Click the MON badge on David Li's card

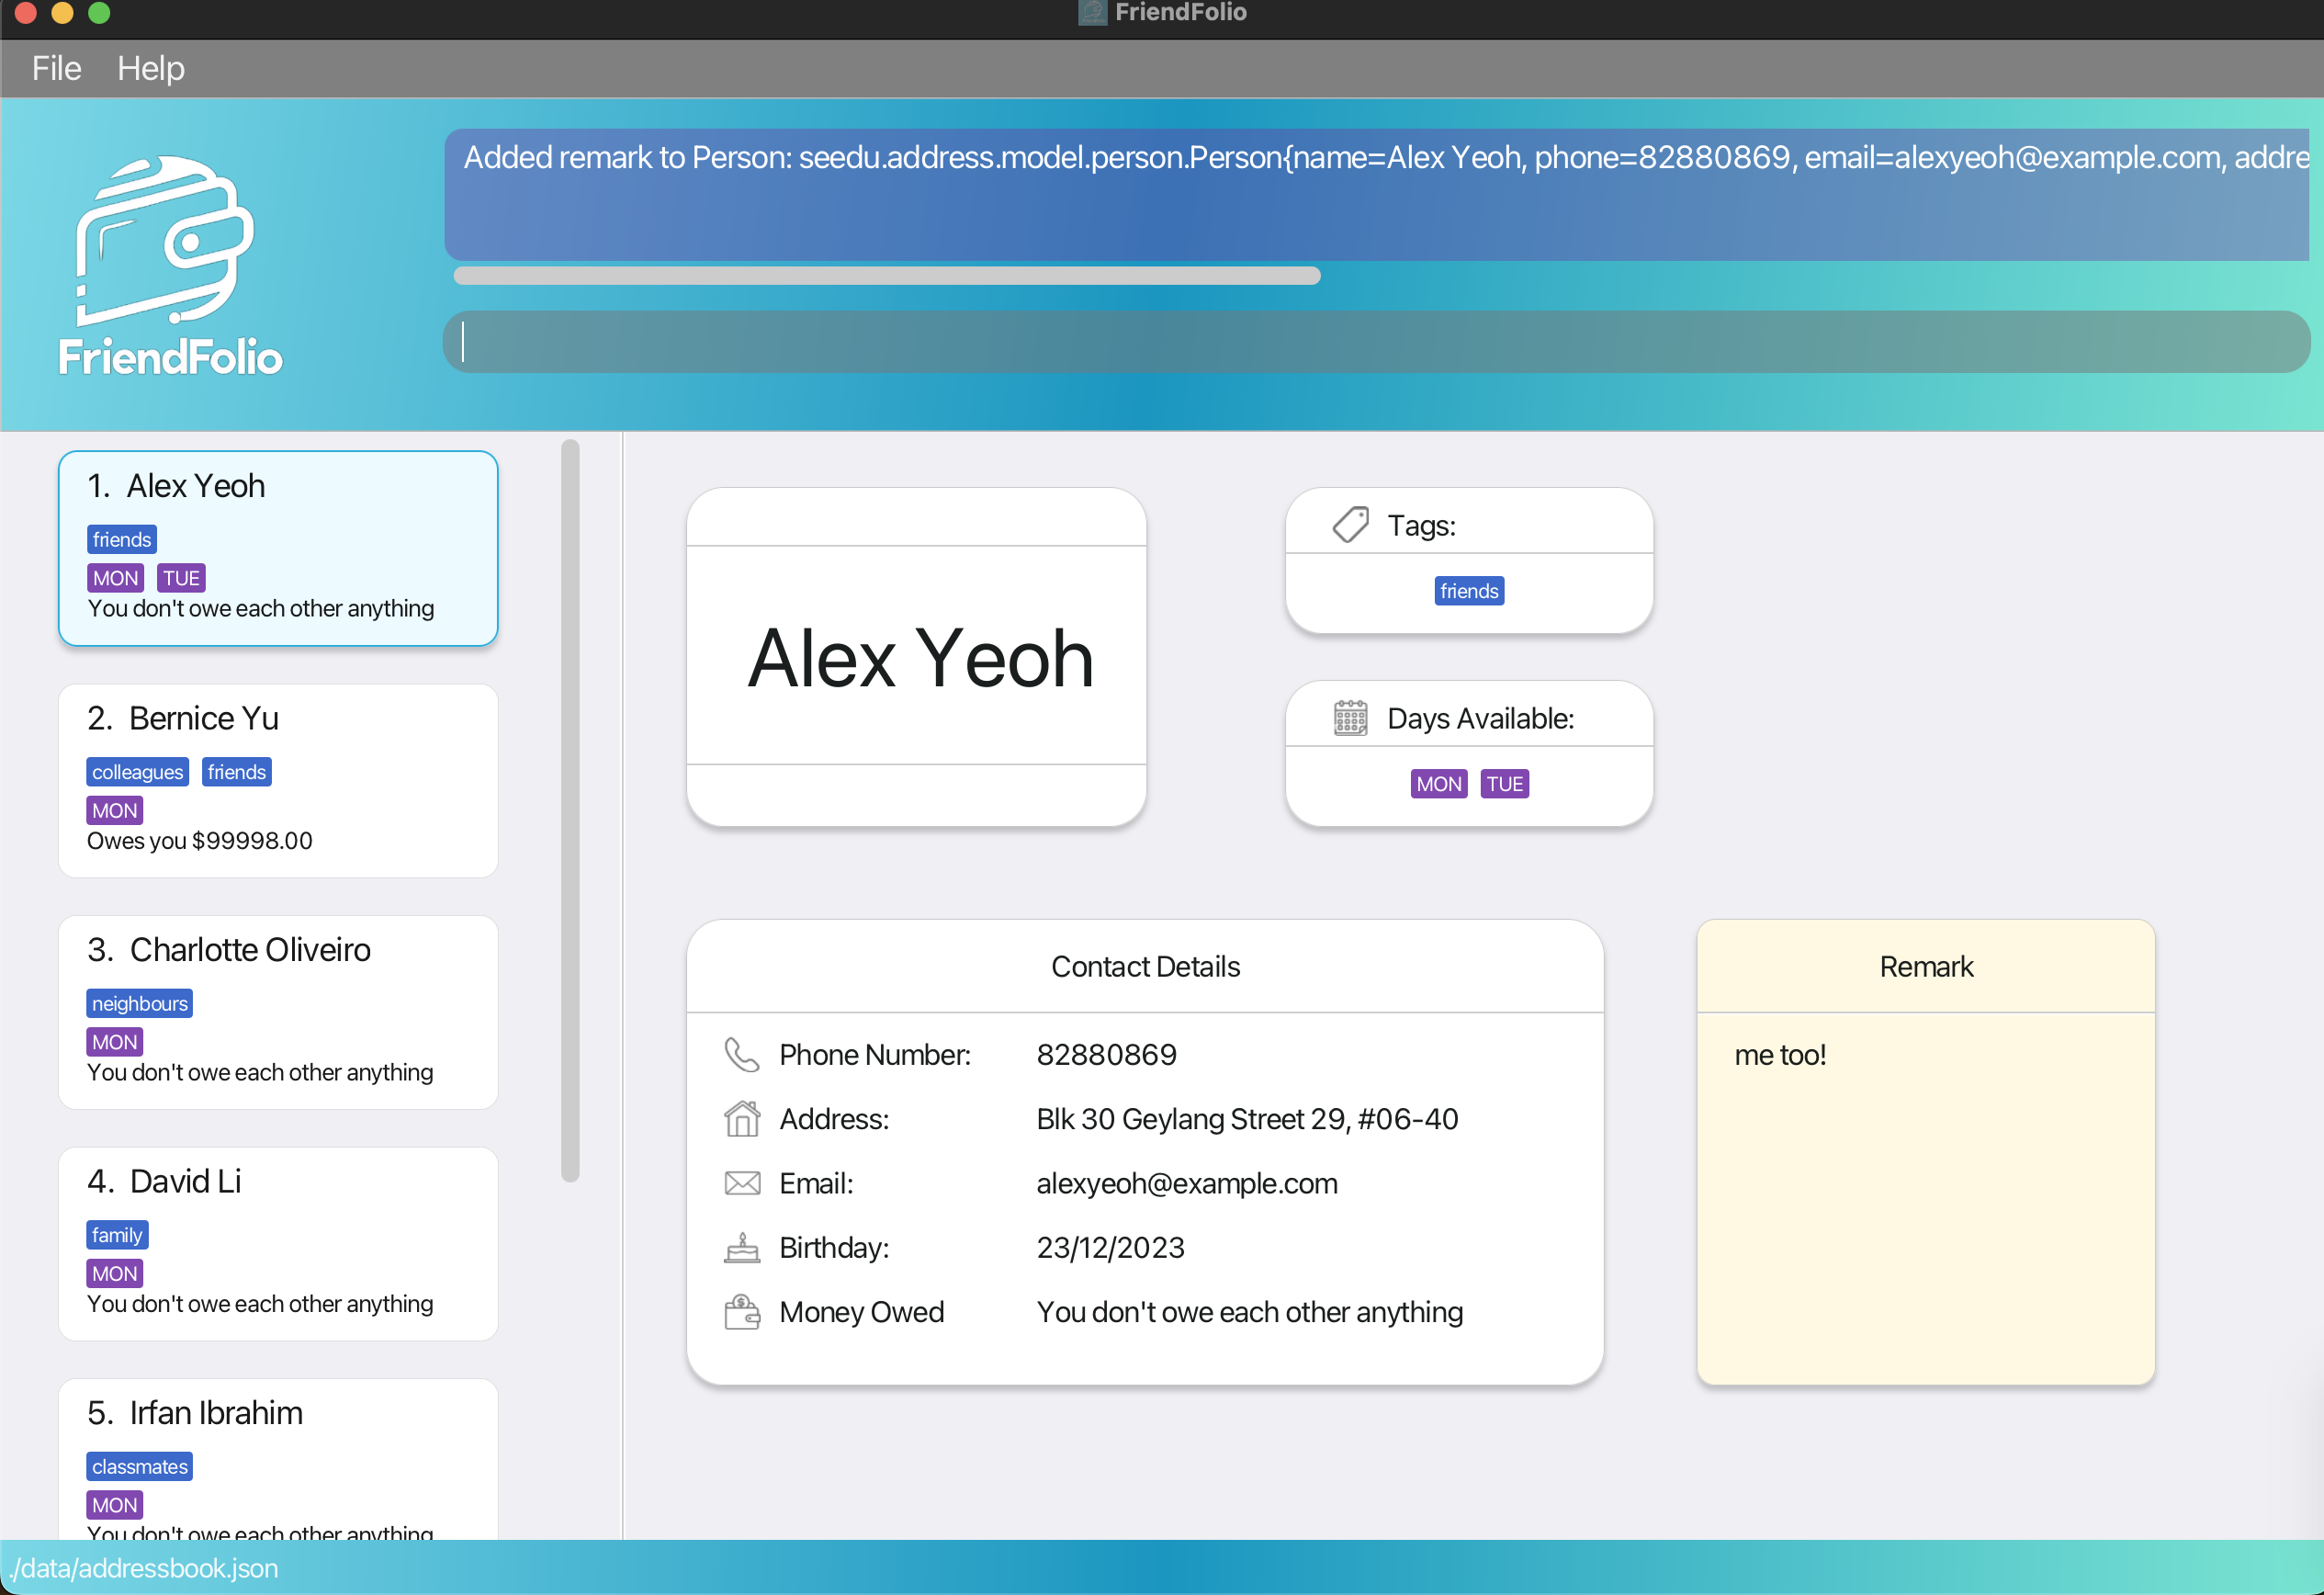(115, 1274)
